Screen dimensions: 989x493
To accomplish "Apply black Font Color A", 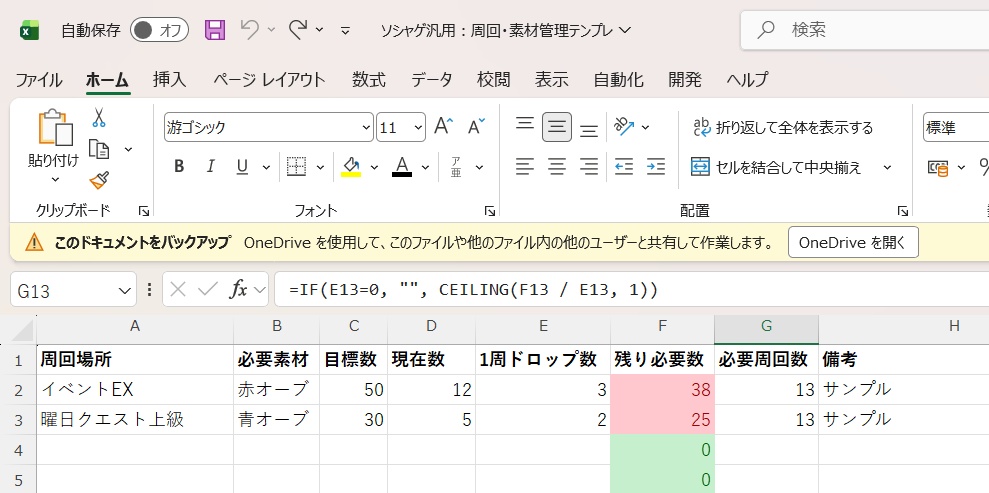I will pos(402,167).
